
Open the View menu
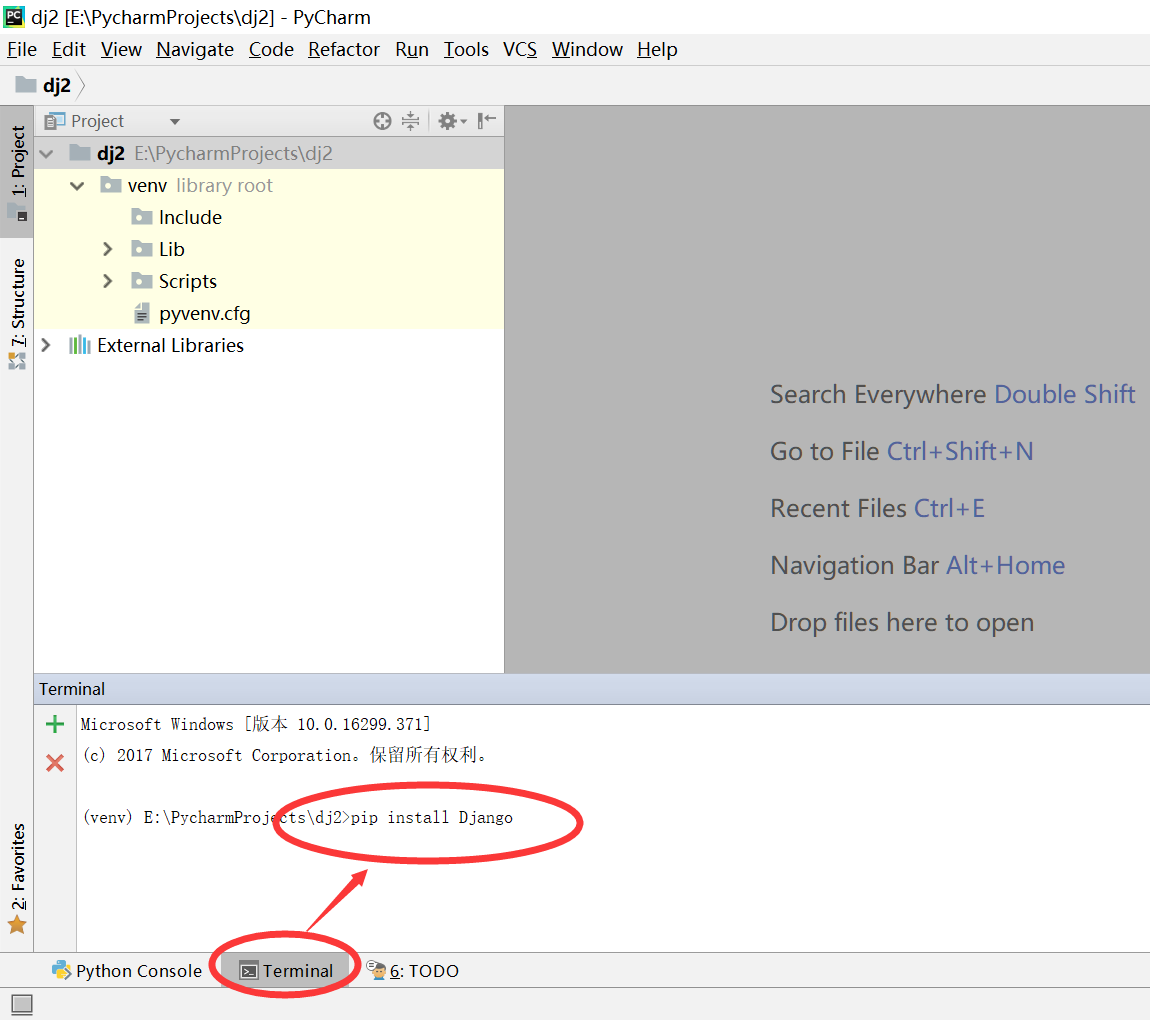121,50
